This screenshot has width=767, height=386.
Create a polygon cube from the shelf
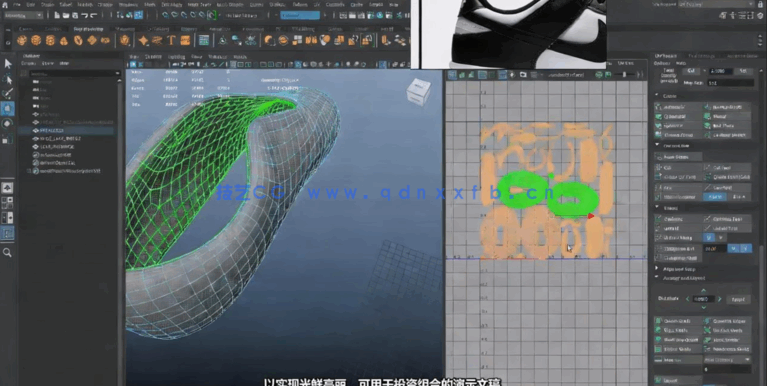[x=36, y=41]
